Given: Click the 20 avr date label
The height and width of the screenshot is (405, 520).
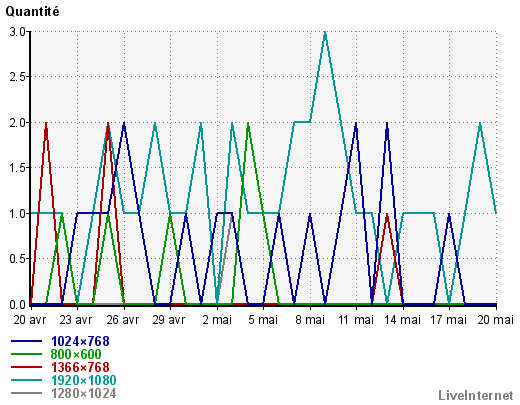Looking at the screenshot, I should pyautogui.click(x=30, y=320).
